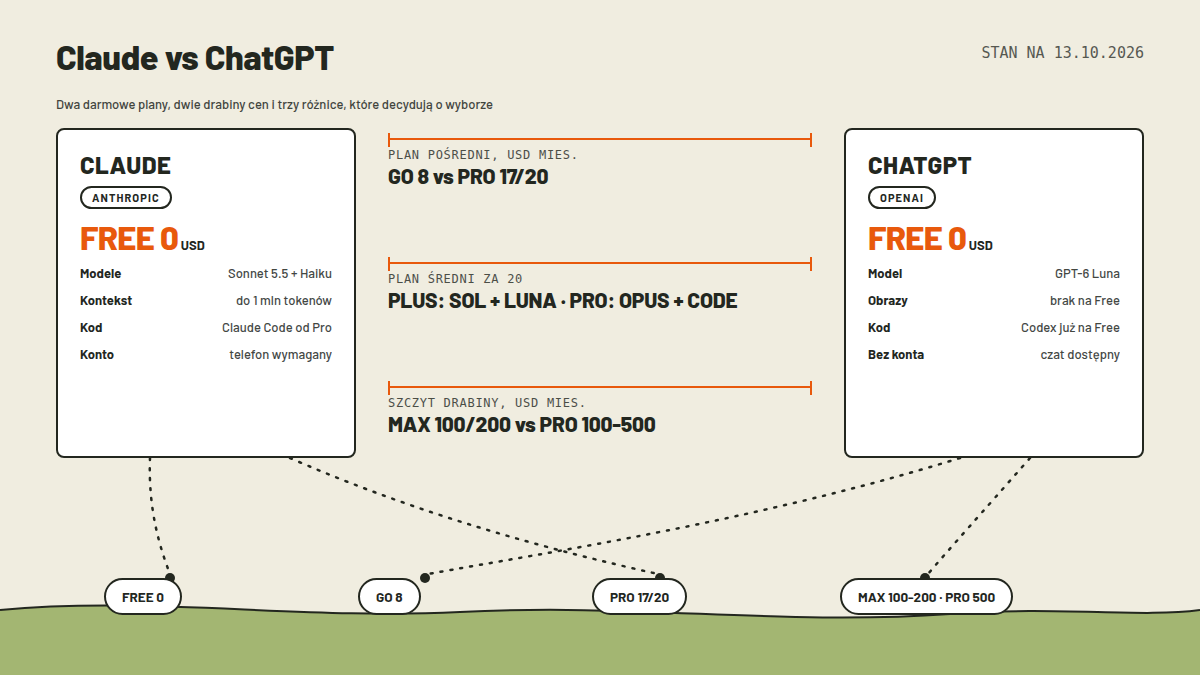This screenshot has width=1200, height=675.
Task: Click the CHATGPT card heading
Action: pos(920,166)
